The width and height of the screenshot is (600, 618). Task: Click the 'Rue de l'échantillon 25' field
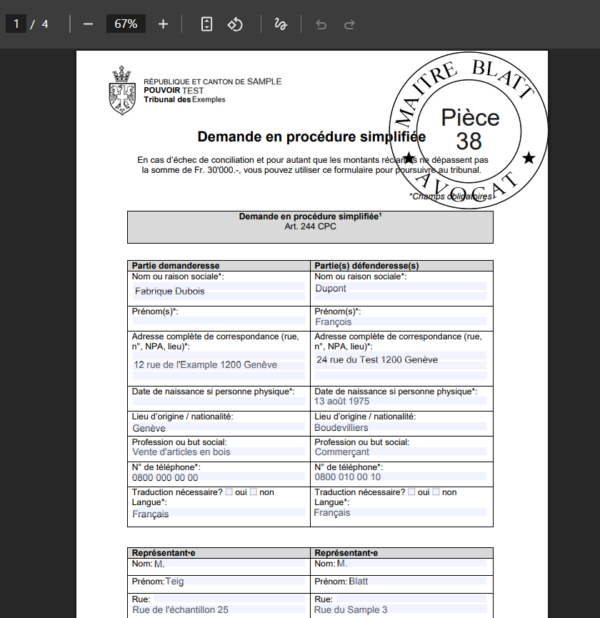pos(218,609)
